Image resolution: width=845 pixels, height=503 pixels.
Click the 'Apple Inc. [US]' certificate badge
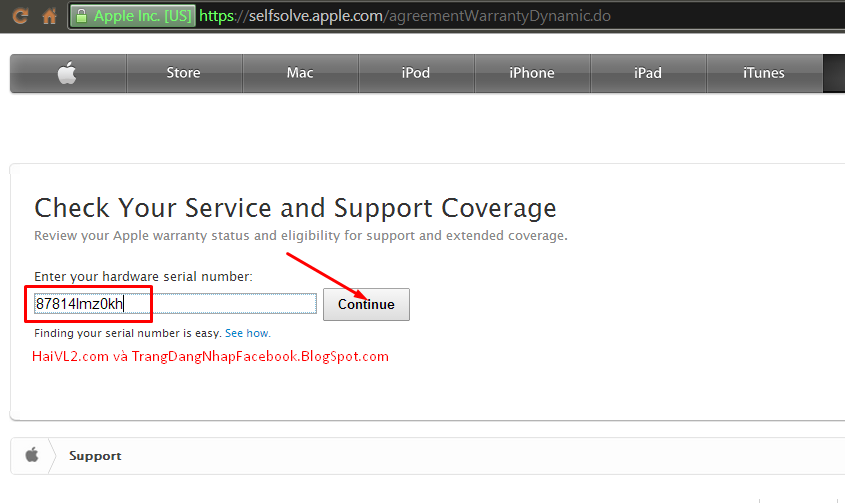[133, 16]
